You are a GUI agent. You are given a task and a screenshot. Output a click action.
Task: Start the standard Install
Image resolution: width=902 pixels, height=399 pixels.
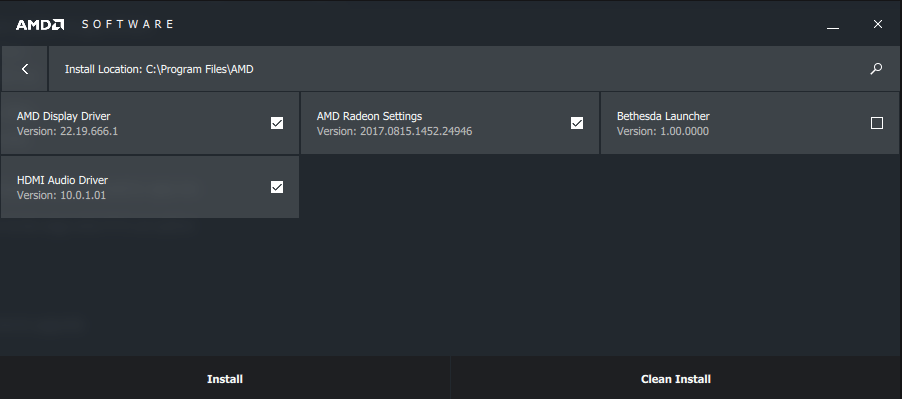click(225, 379)
